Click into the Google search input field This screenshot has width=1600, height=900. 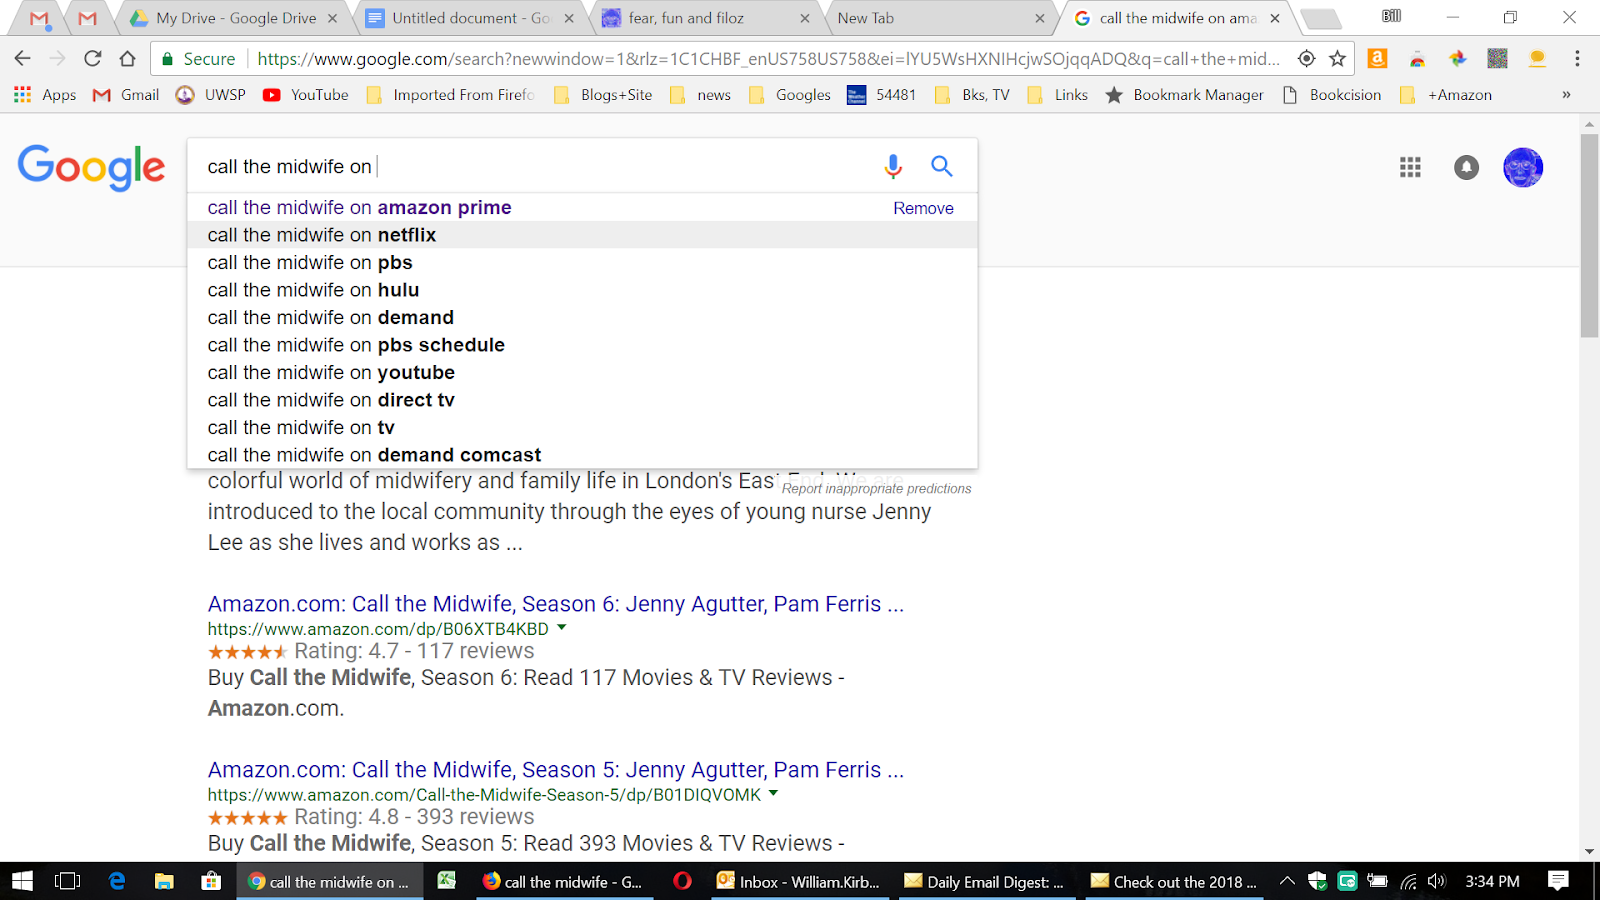(x=540, y=166)
